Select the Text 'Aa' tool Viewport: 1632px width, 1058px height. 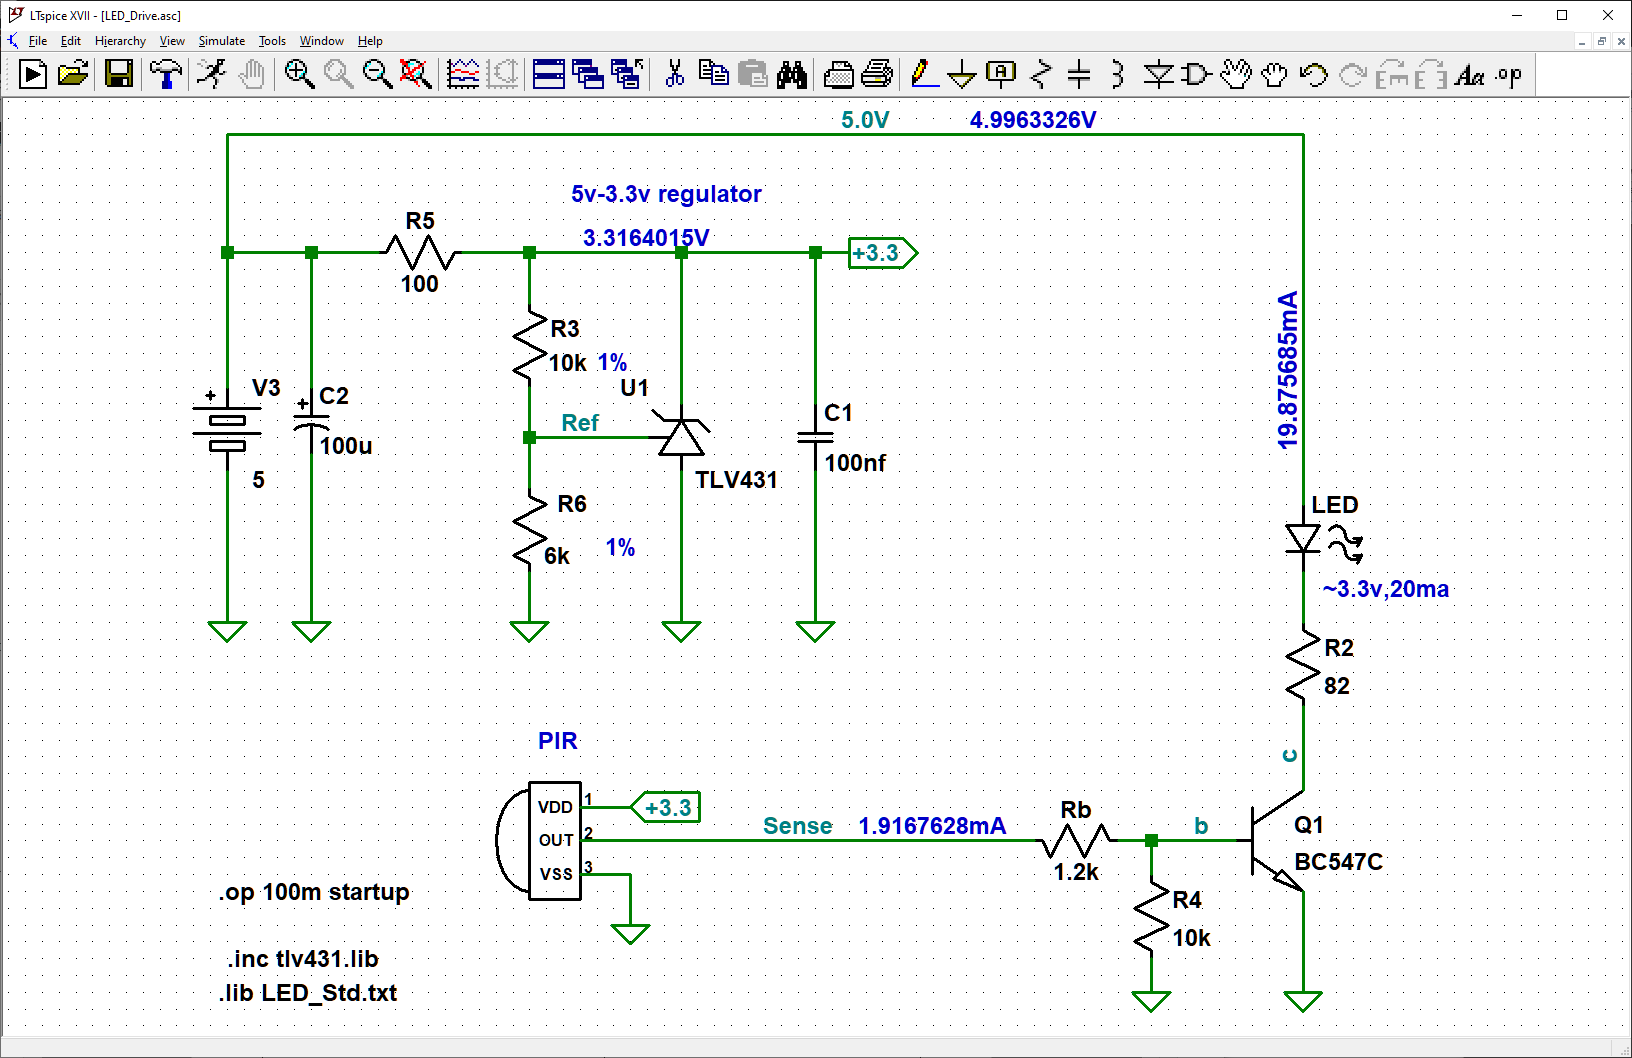coord(1469,74)
